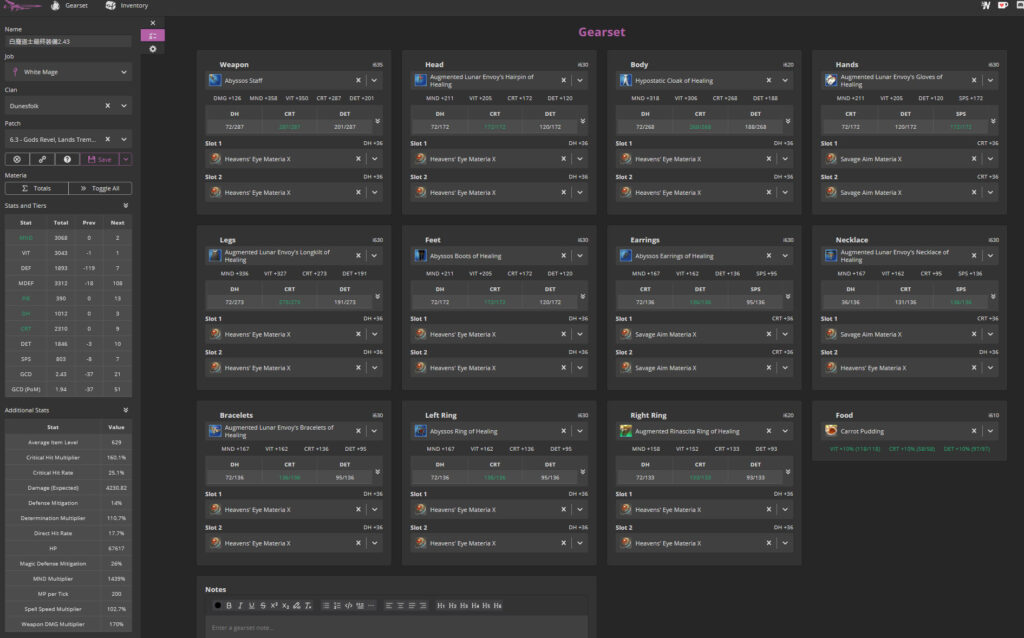Collapse the Stats and Tiers section
The image size is (1024, 638).
[x=126, y=205]
